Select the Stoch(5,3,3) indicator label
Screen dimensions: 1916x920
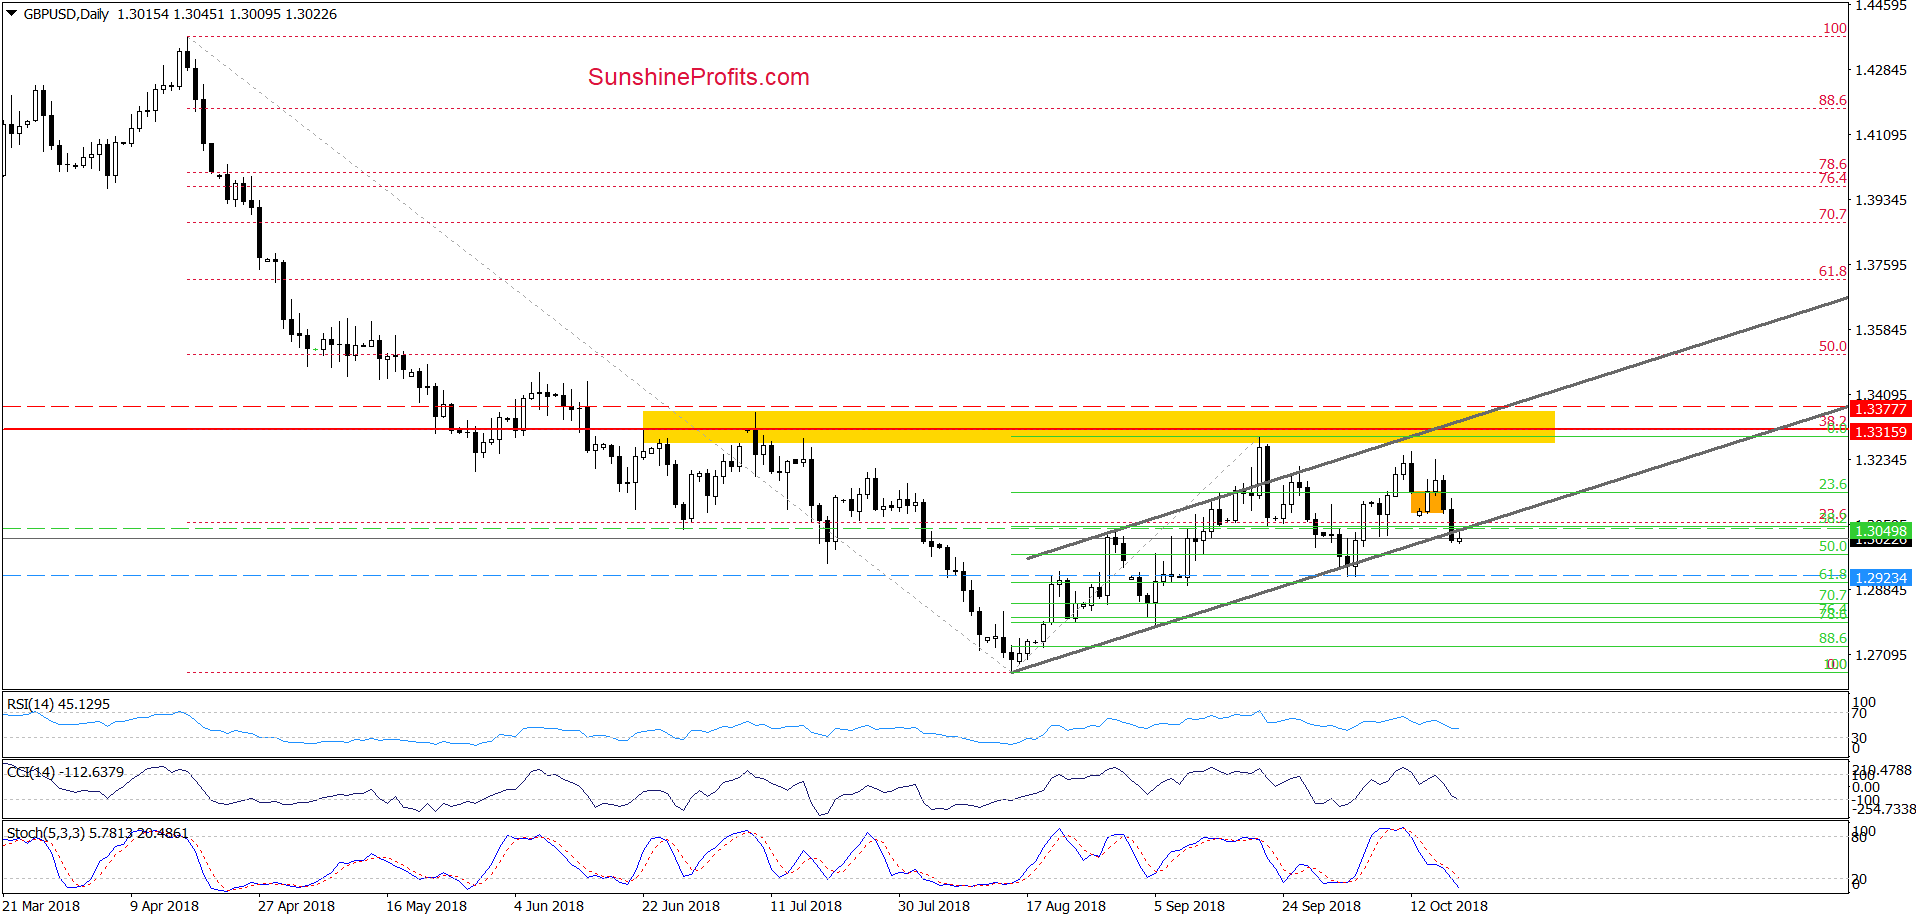(97, 833)
